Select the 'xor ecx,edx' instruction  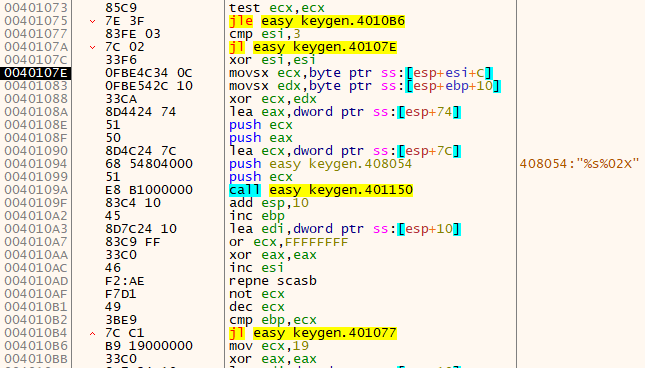pyautogui.click(x=273, y=99)
